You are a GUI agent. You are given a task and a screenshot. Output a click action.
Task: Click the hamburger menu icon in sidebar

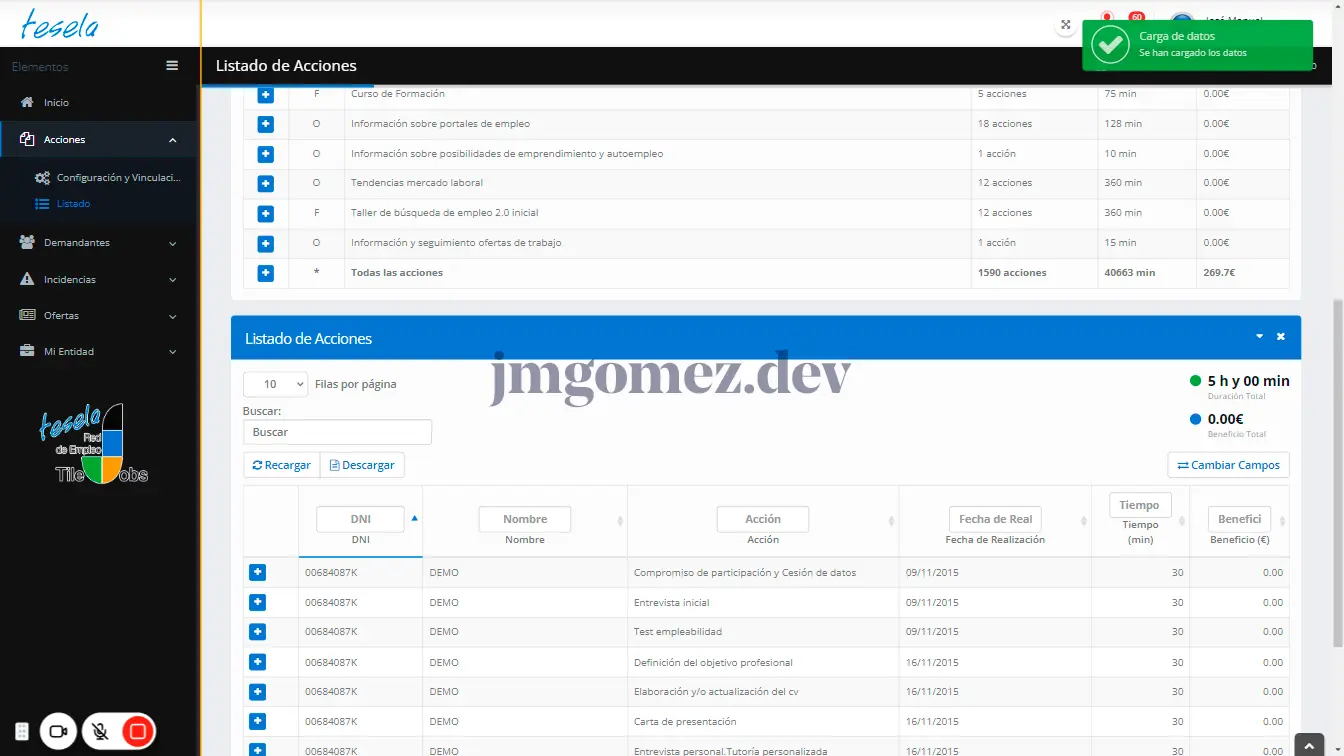tap(172, 66)
